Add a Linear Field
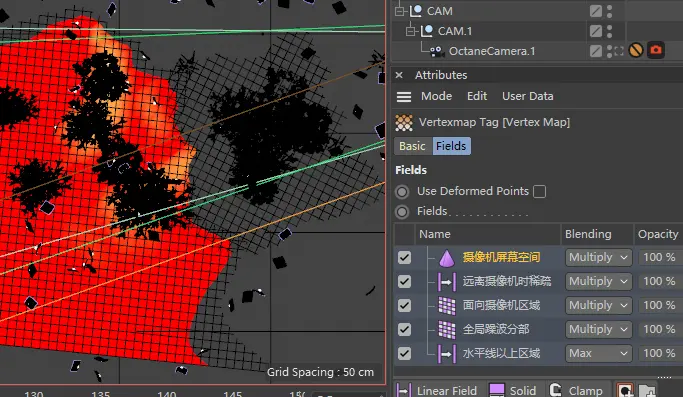Image resolution: width=683 pixels, height=397 pixels. tap(436, 390)
